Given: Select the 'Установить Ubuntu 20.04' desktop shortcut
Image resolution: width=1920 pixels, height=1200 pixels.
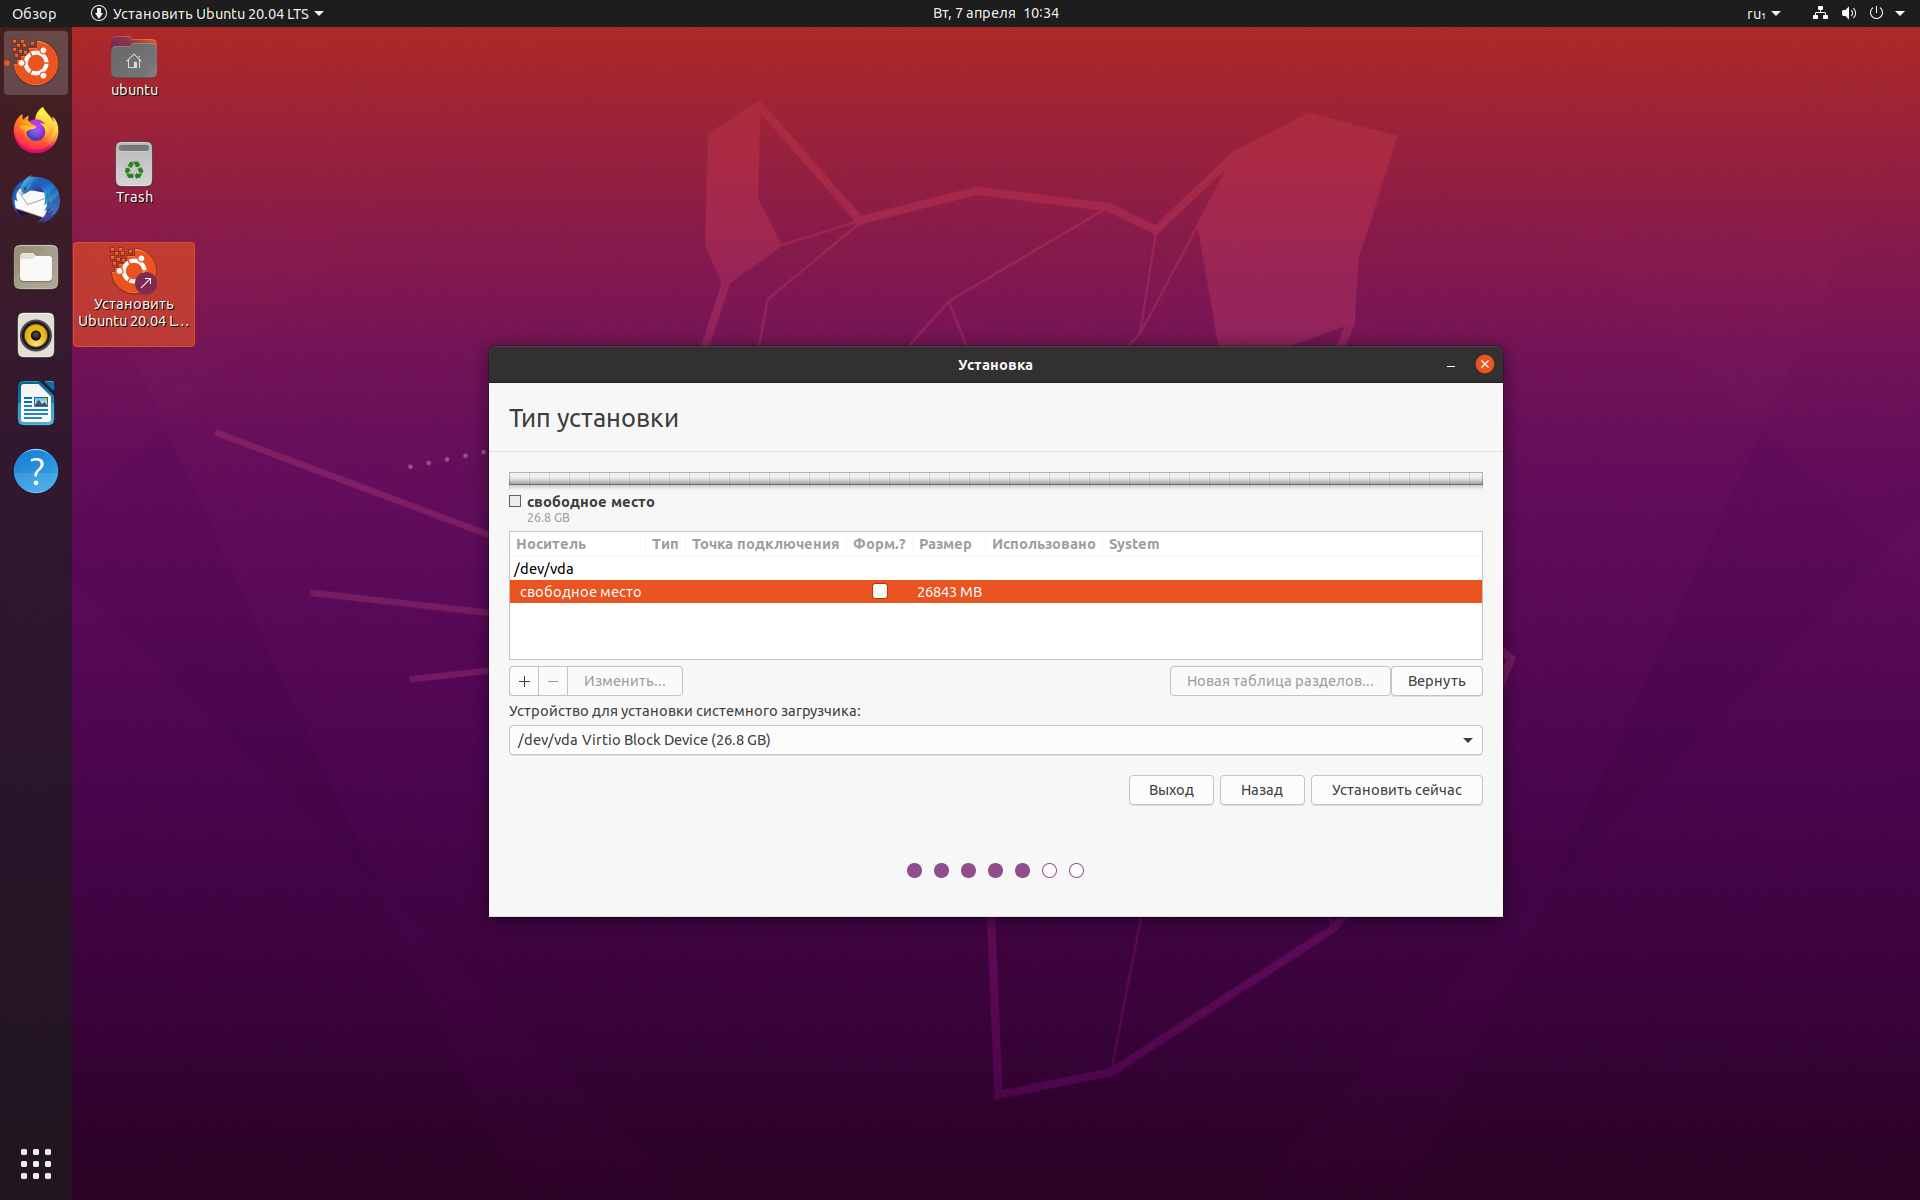Looking at the screenshot, I should tap(134, 294).
